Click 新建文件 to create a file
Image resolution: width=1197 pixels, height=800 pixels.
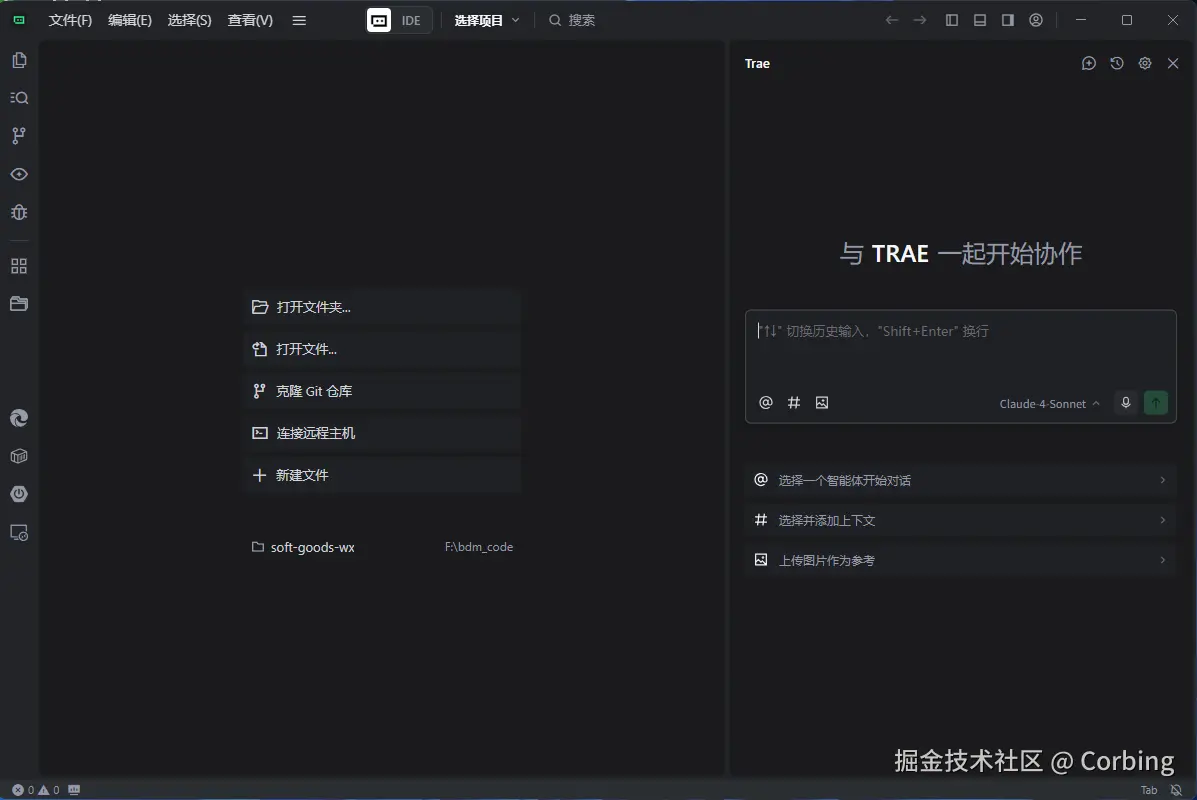pyautogui.click(x=383, y=475)
